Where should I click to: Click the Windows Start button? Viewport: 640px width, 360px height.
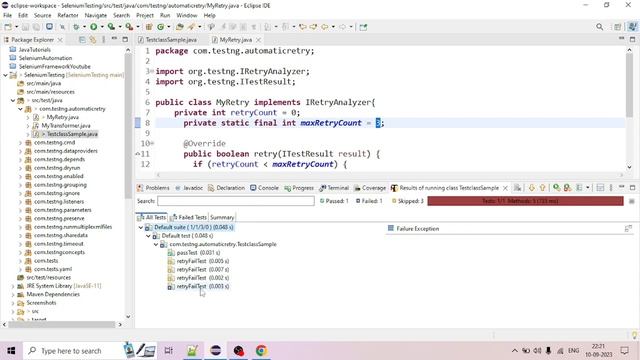coord(11,351)
